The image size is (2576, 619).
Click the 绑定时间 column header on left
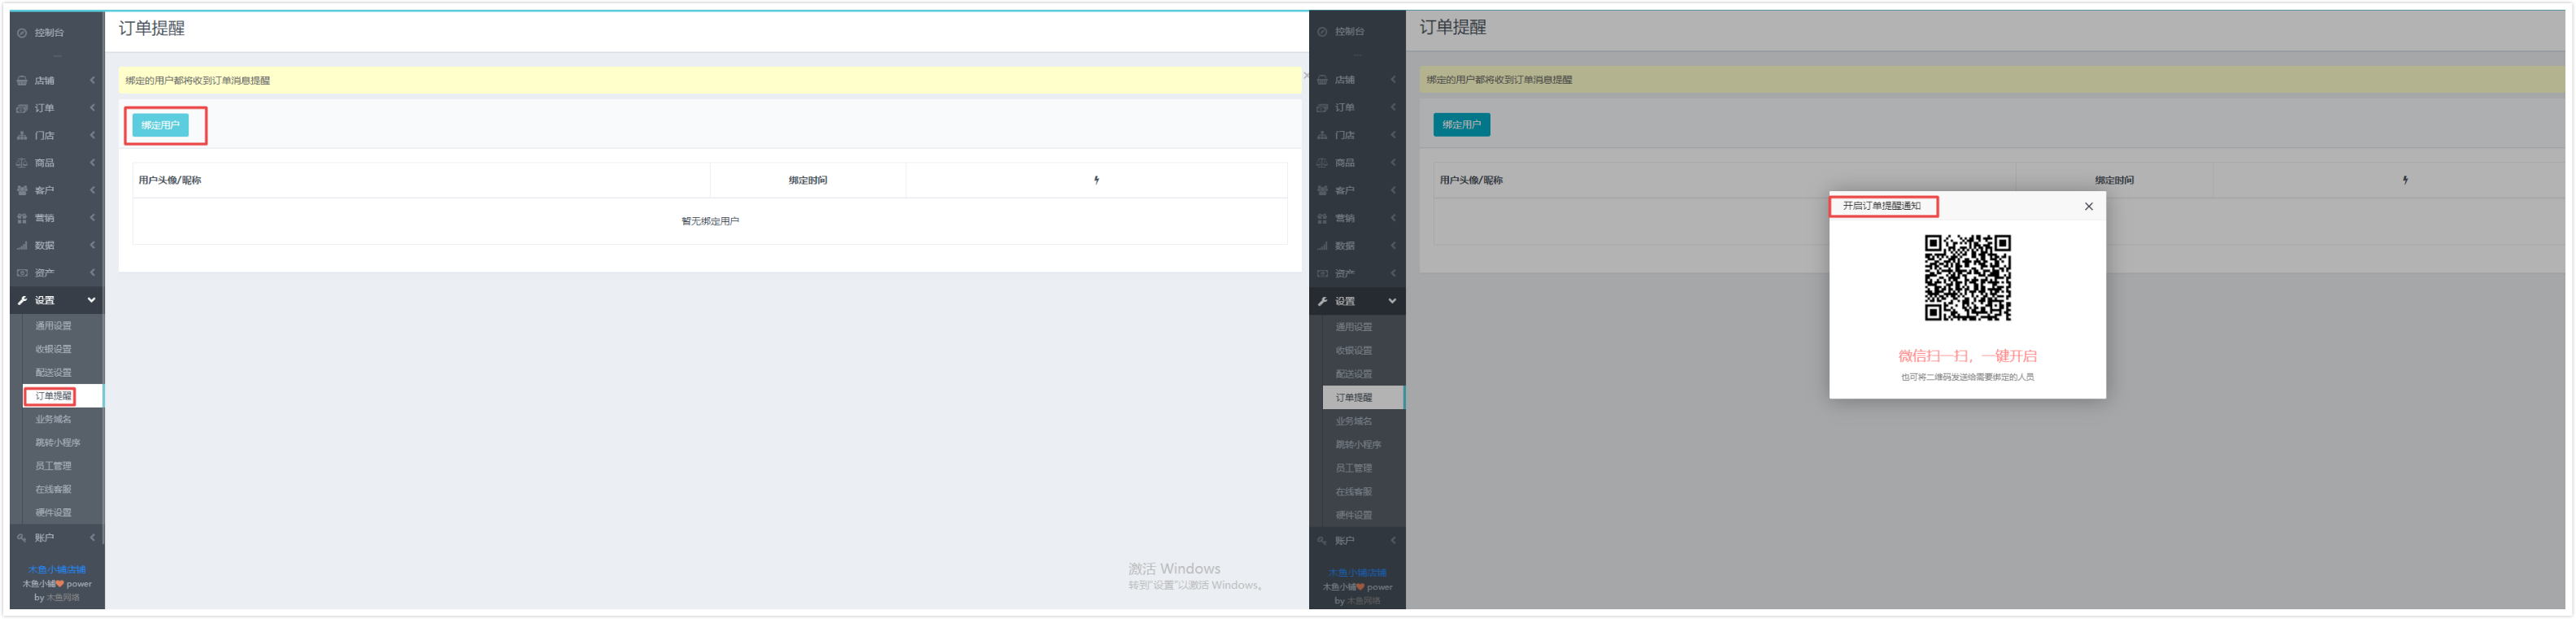808,181
